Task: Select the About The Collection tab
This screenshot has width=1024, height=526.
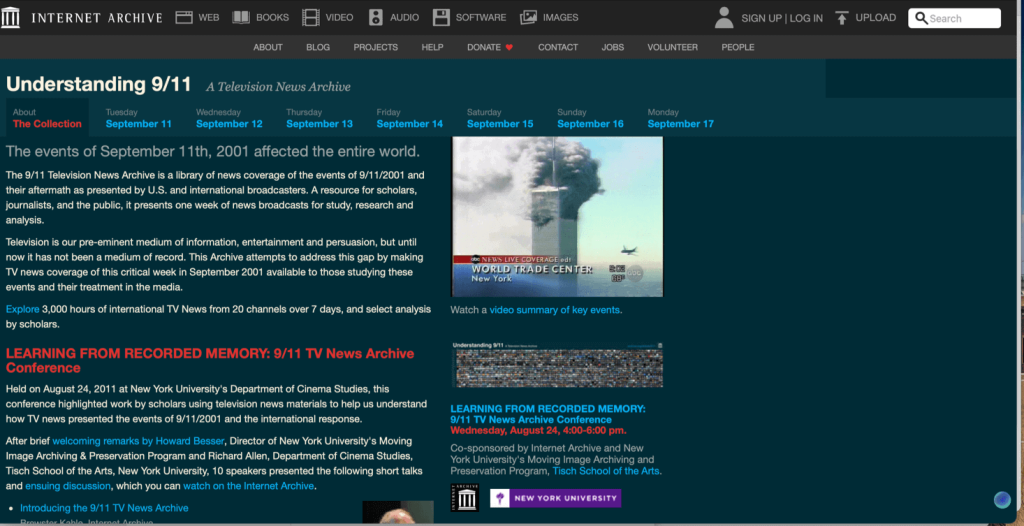Action: point(47,118)
